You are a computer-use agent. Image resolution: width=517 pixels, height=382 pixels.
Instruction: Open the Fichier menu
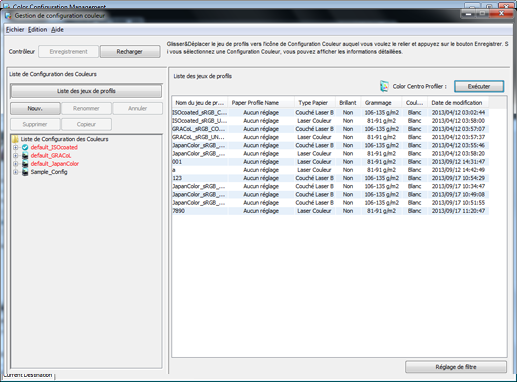15,30
